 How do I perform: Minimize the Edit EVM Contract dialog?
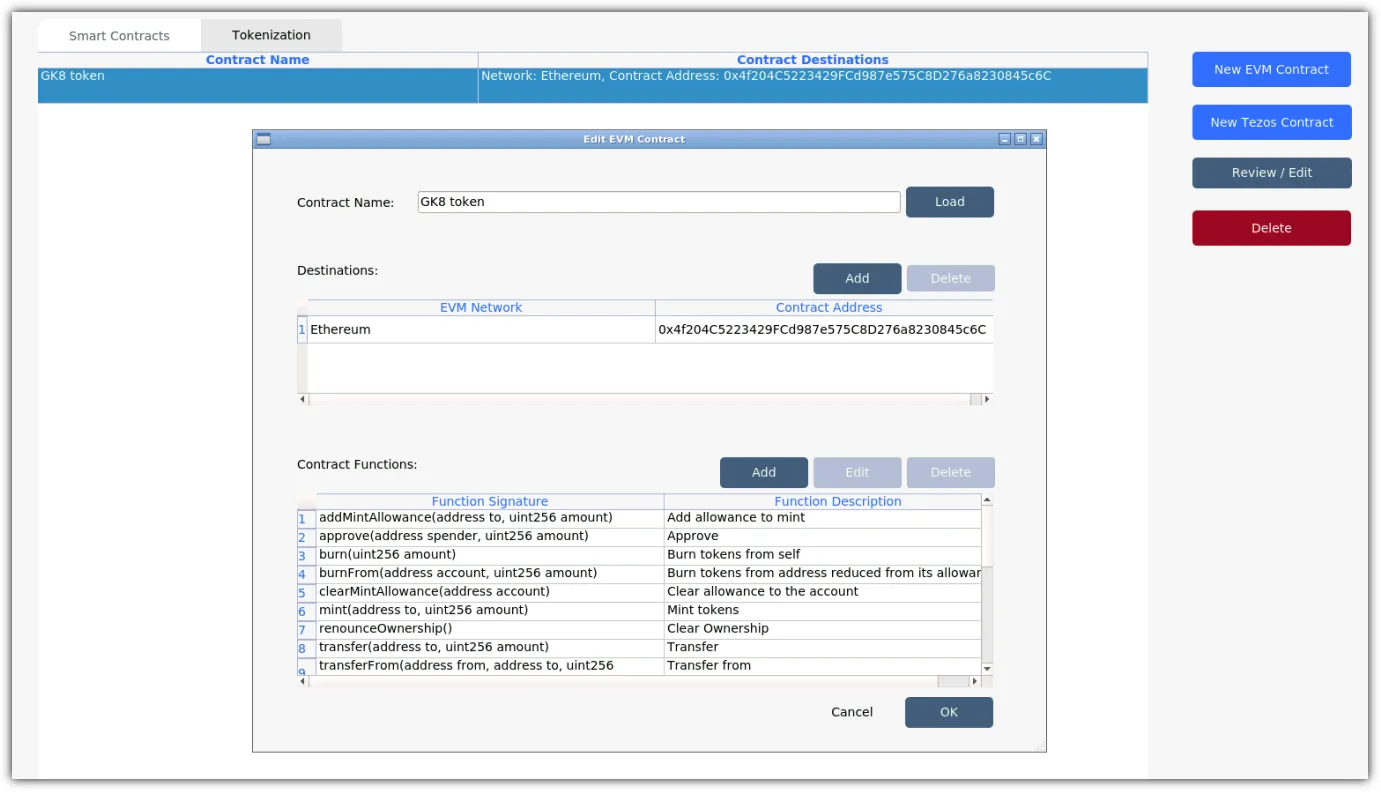point(1005,139)
